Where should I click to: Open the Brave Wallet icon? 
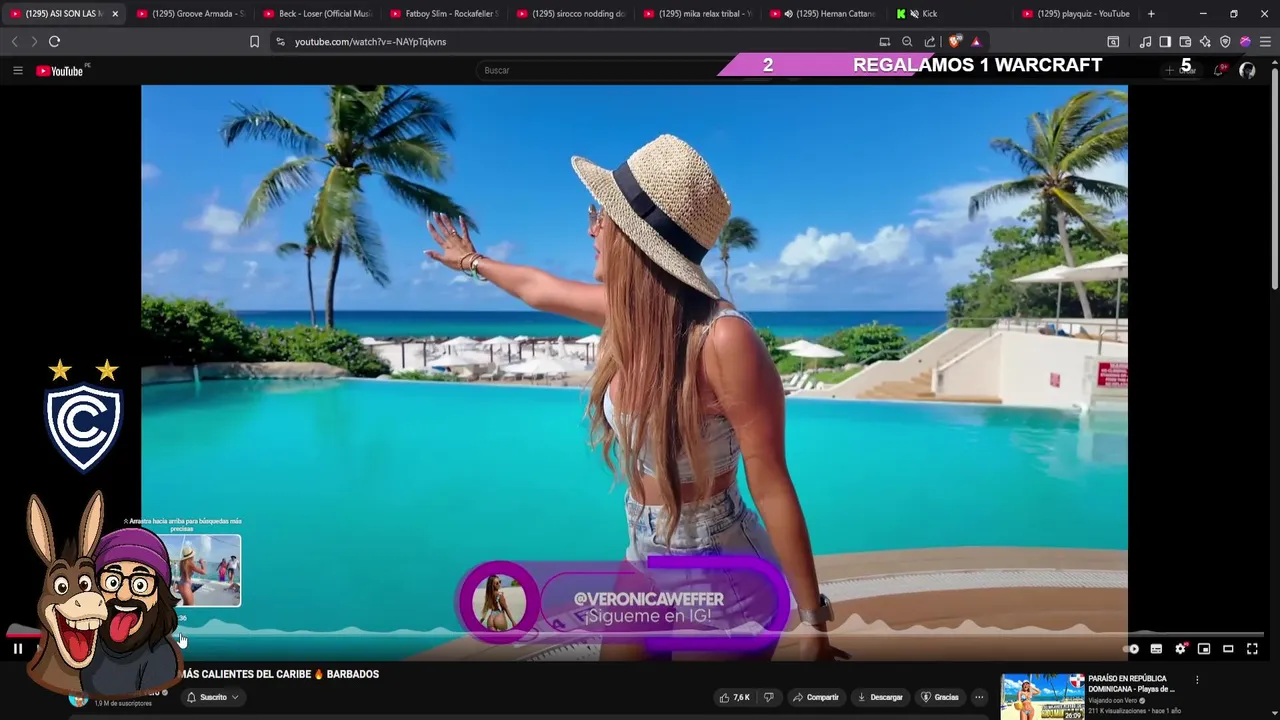click(1185, 42)
